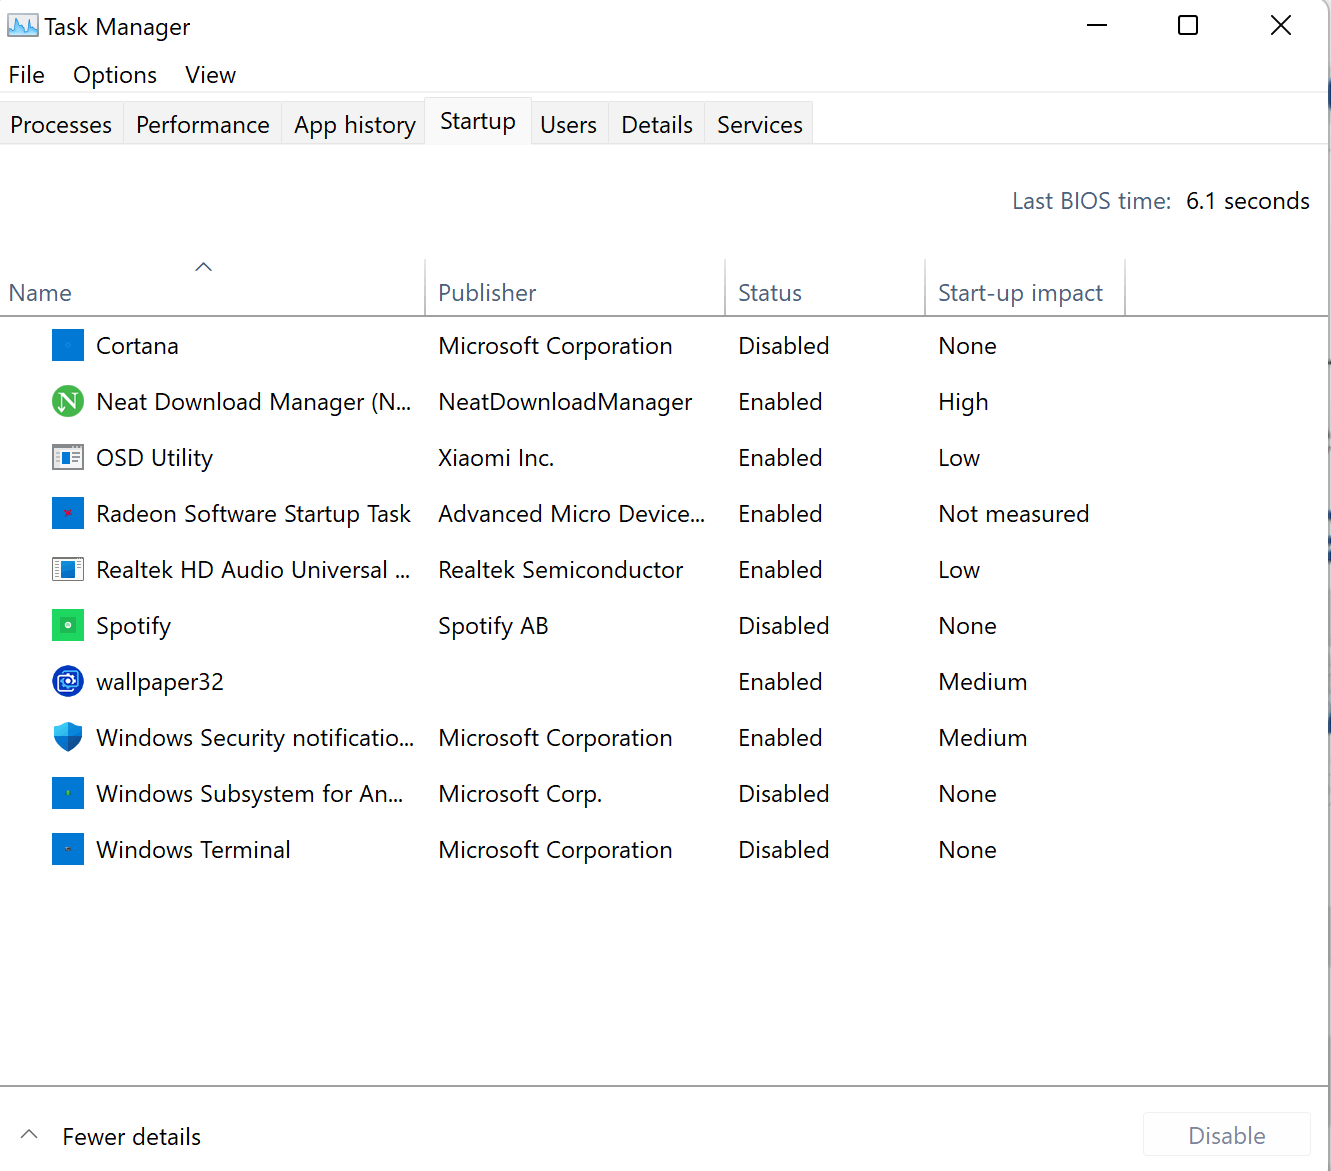Click the sort arrow above Name column
Screen dimensions: 1331x1171
(x=204, y=267)
